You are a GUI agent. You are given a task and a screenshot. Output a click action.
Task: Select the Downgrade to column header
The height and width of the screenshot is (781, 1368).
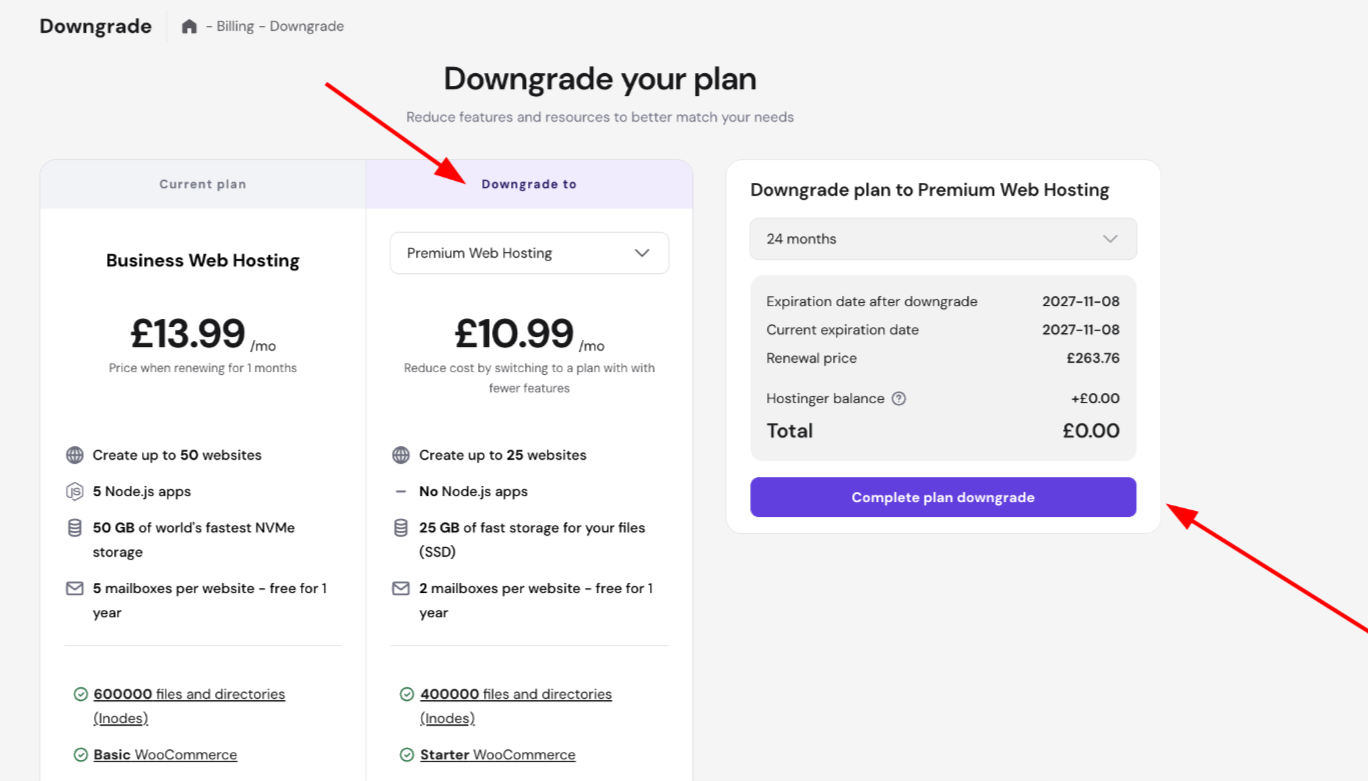click(x=529, y=184)
